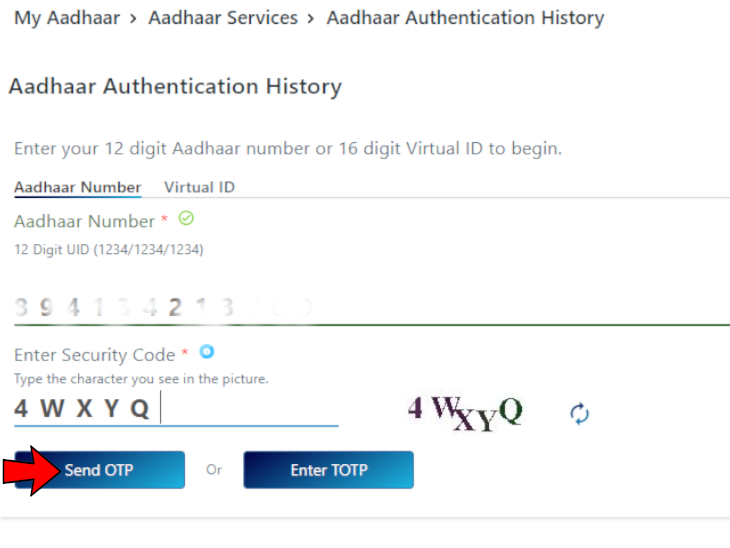This screenshot has height=548, width=730.
Task: Click the green validation checkmark icon
Action: (x=185, y=218)
